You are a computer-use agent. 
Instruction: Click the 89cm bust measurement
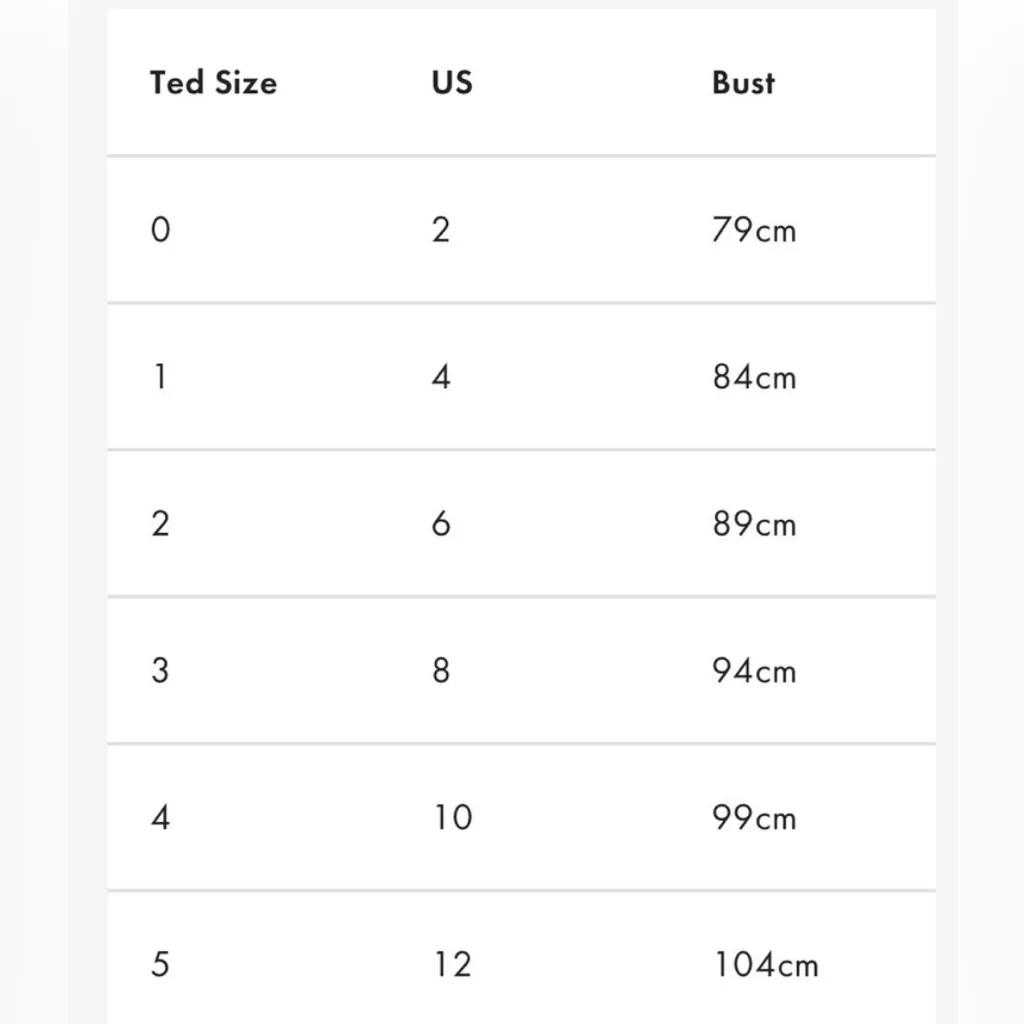(x=754, y=524)
